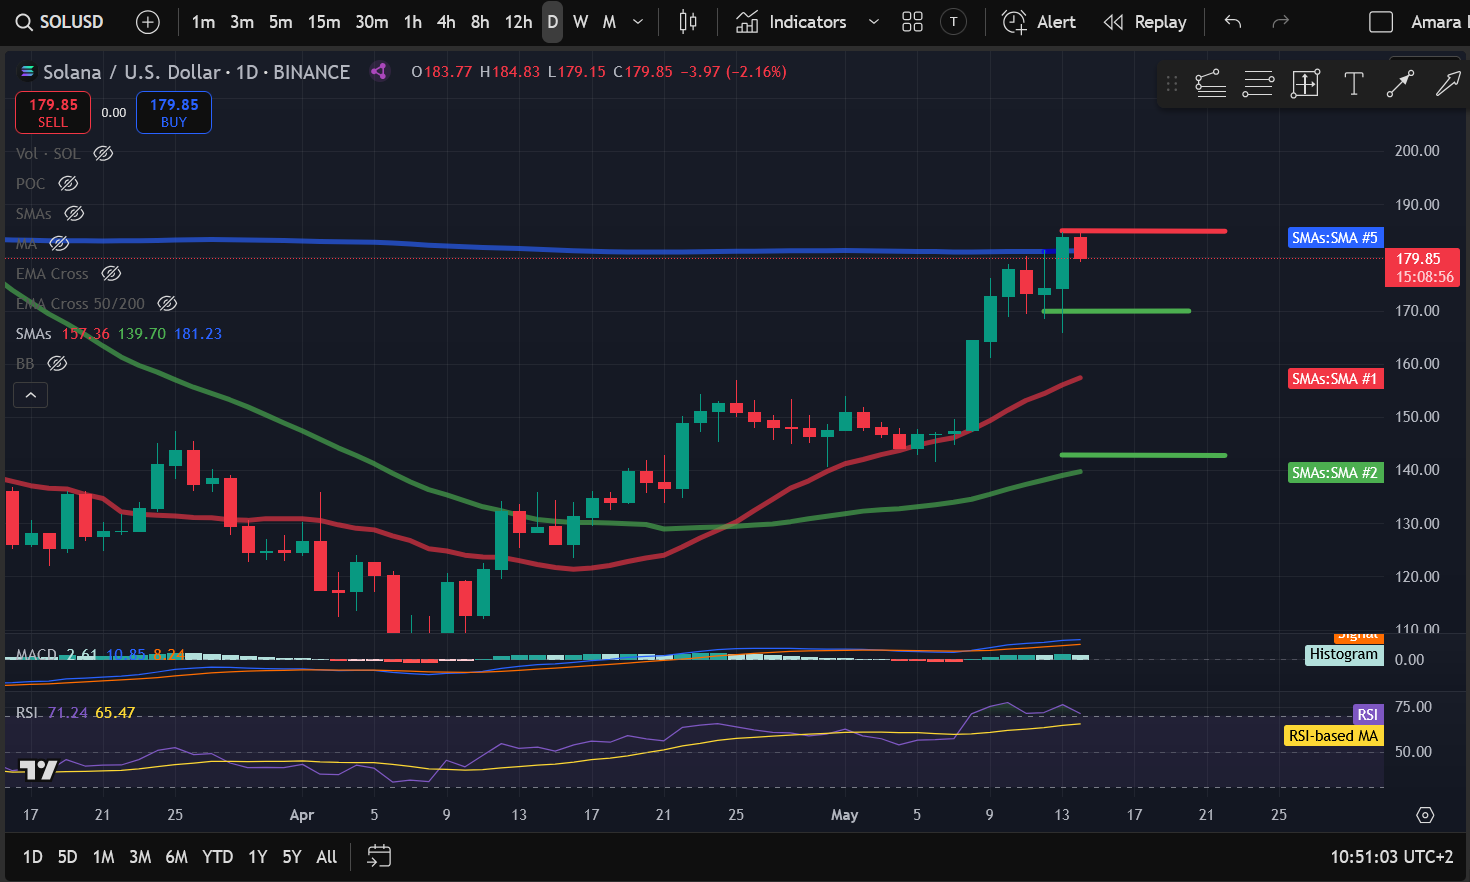
Task: Unhide the EMA Cross indicator
Action: click(111, 273)
